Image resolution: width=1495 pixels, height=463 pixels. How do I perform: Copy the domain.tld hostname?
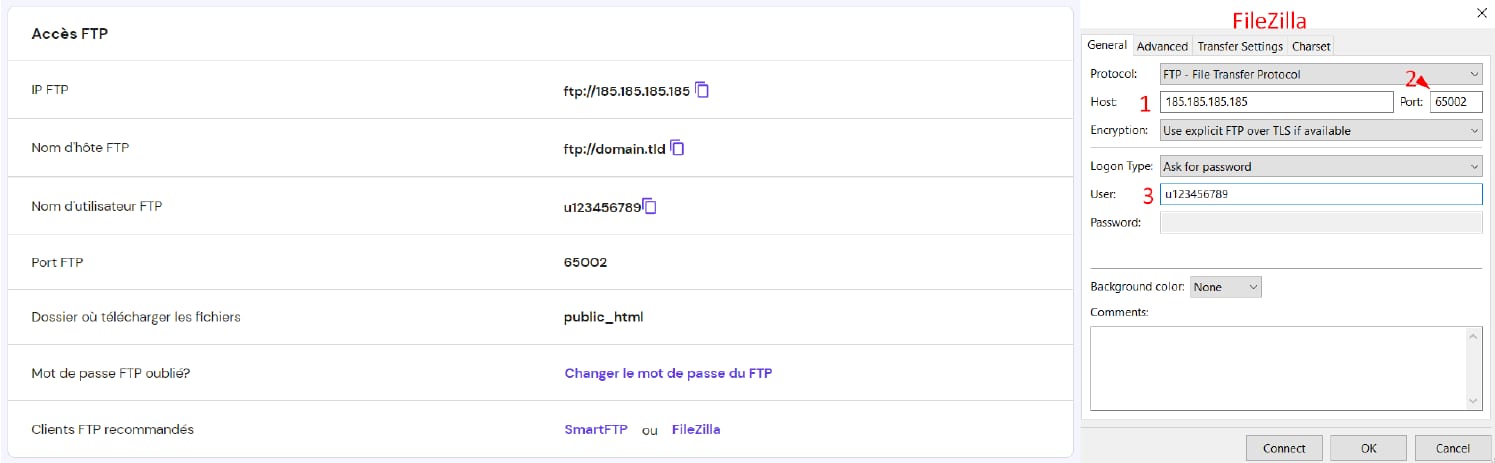[x=678, y=148]
